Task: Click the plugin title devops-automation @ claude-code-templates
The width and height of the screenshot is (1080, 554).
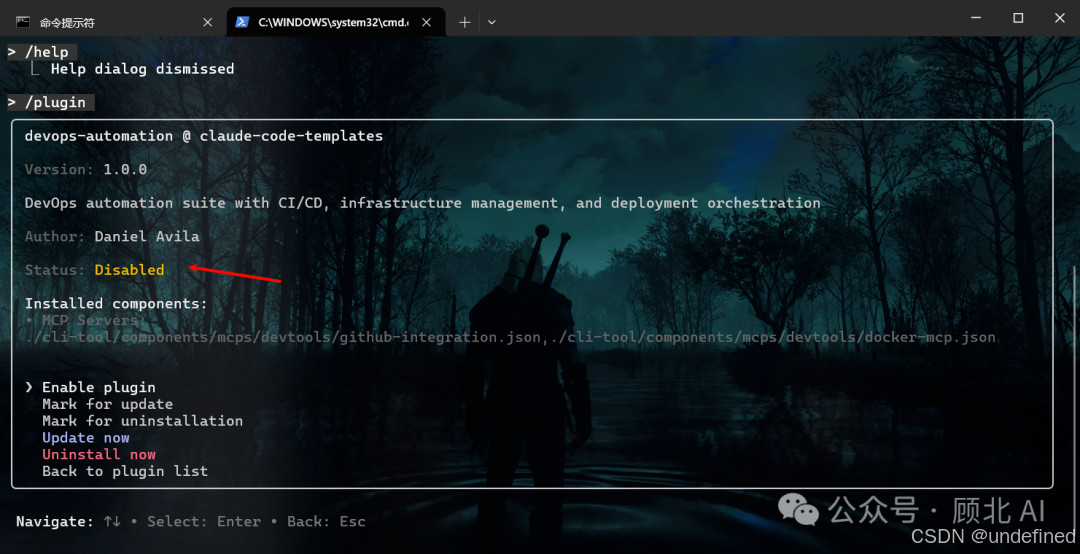Action: pos(204,136)
